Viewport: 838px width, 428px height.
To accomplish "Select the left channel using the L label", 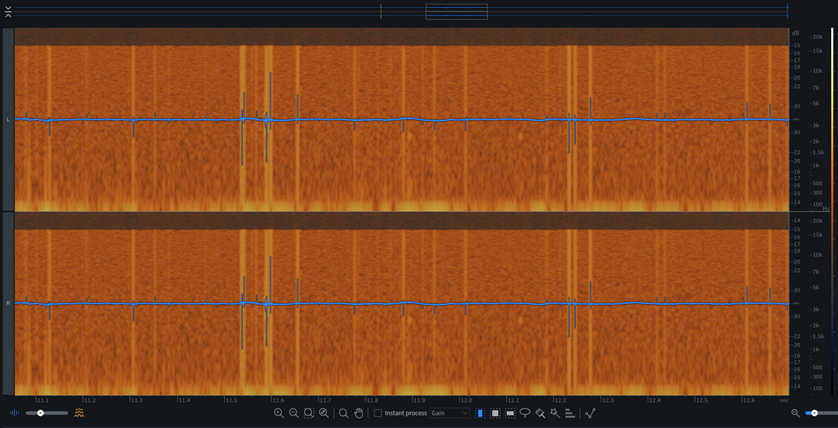I will tap(8, 120).
